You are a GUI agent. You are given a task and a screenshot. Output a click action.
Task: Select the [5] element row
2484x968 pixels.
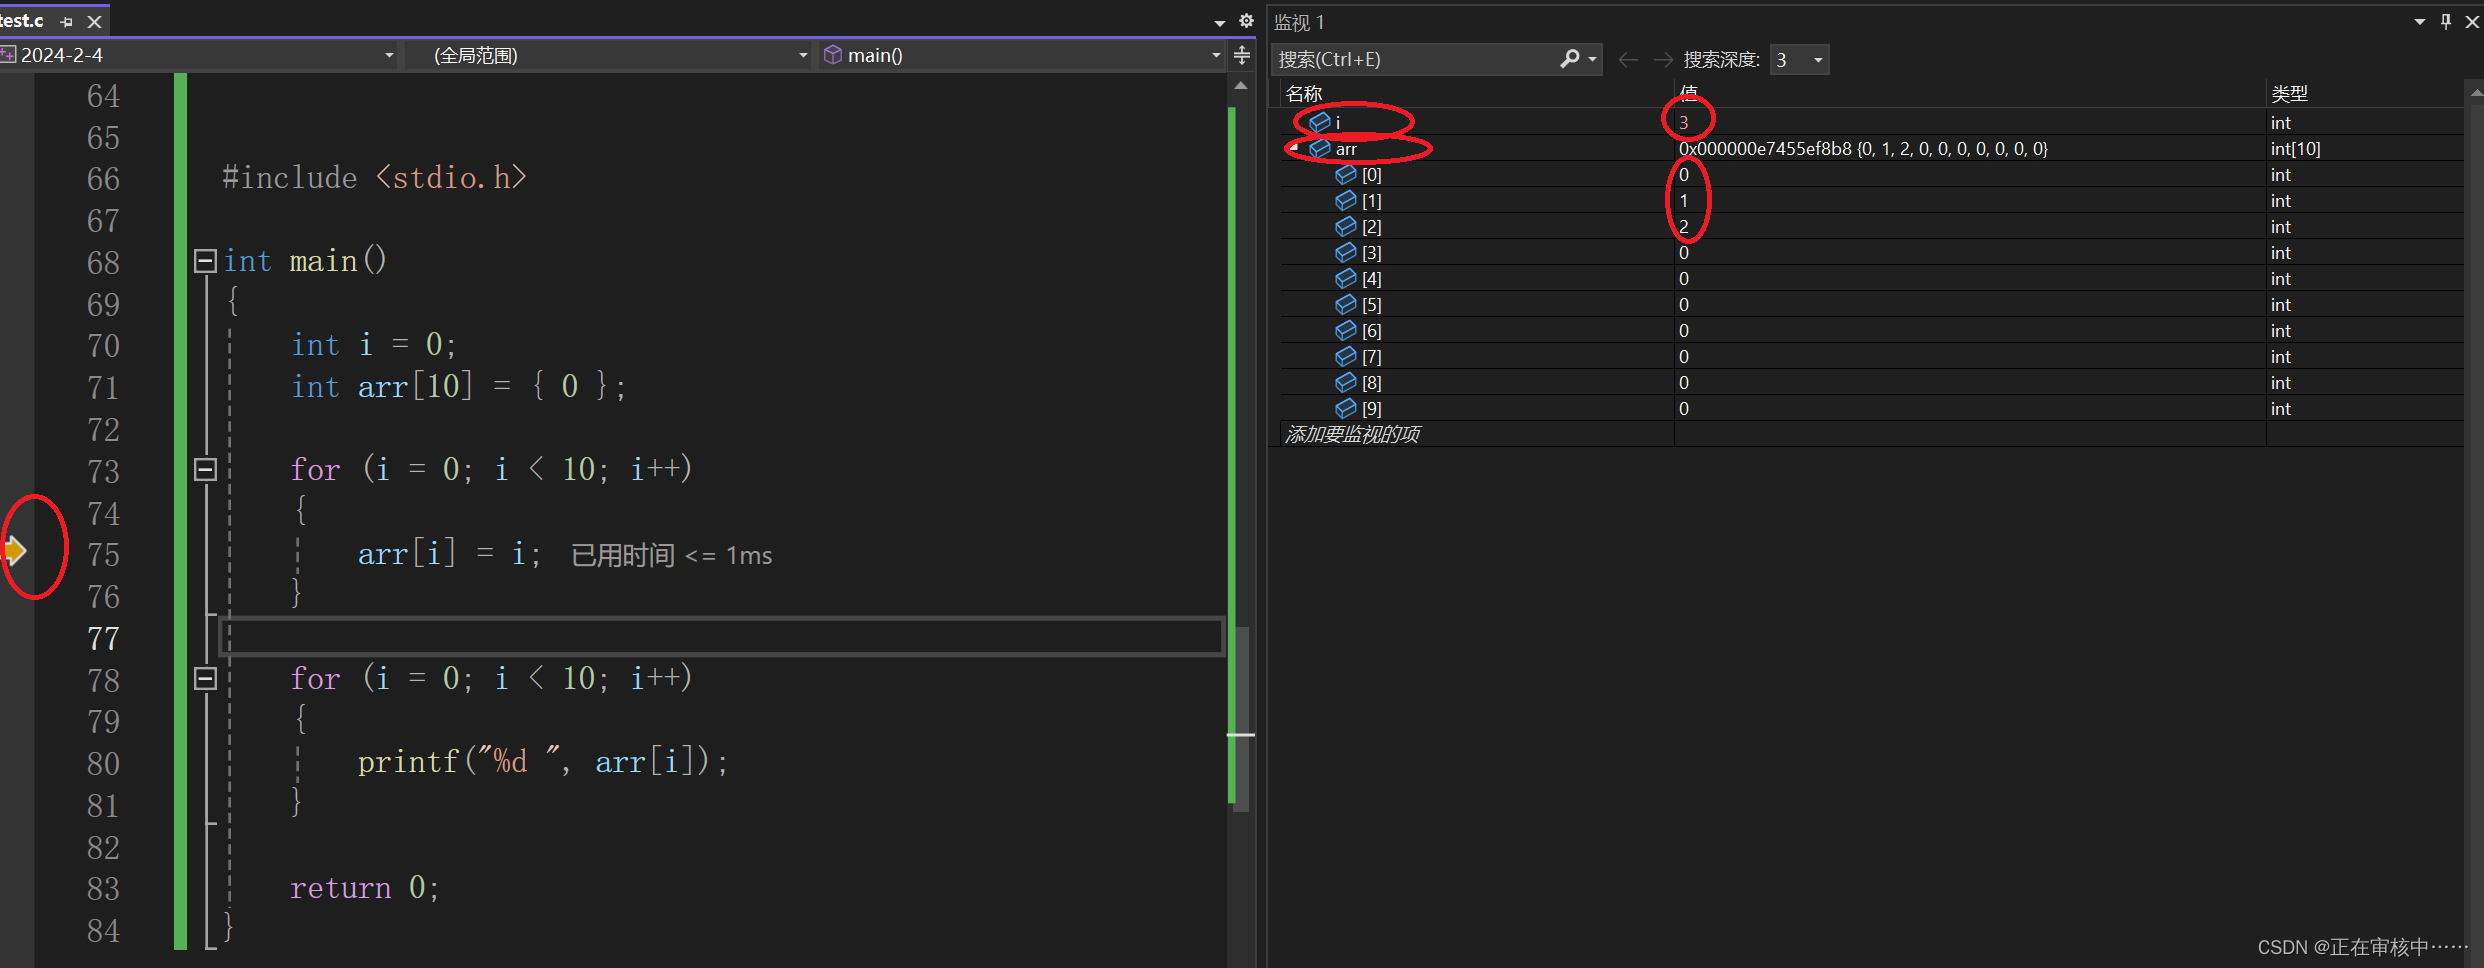tap(1872, 304)
